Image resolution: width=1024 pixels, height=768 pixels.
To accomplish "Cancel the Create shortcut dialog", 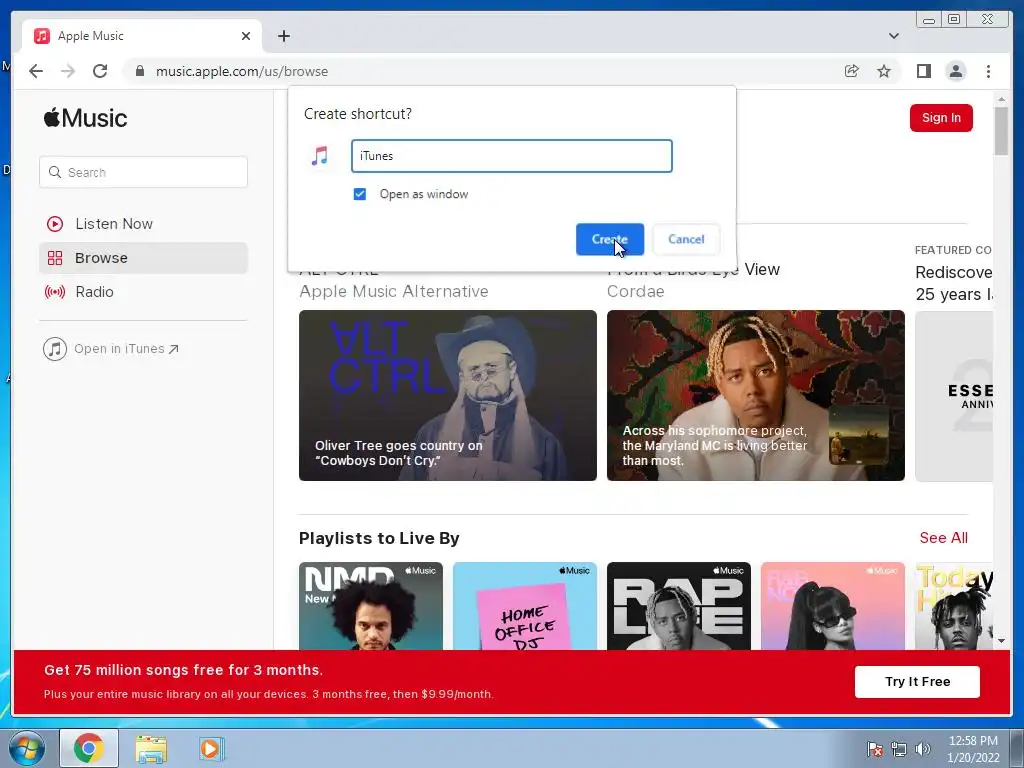I will pos(686,239).
